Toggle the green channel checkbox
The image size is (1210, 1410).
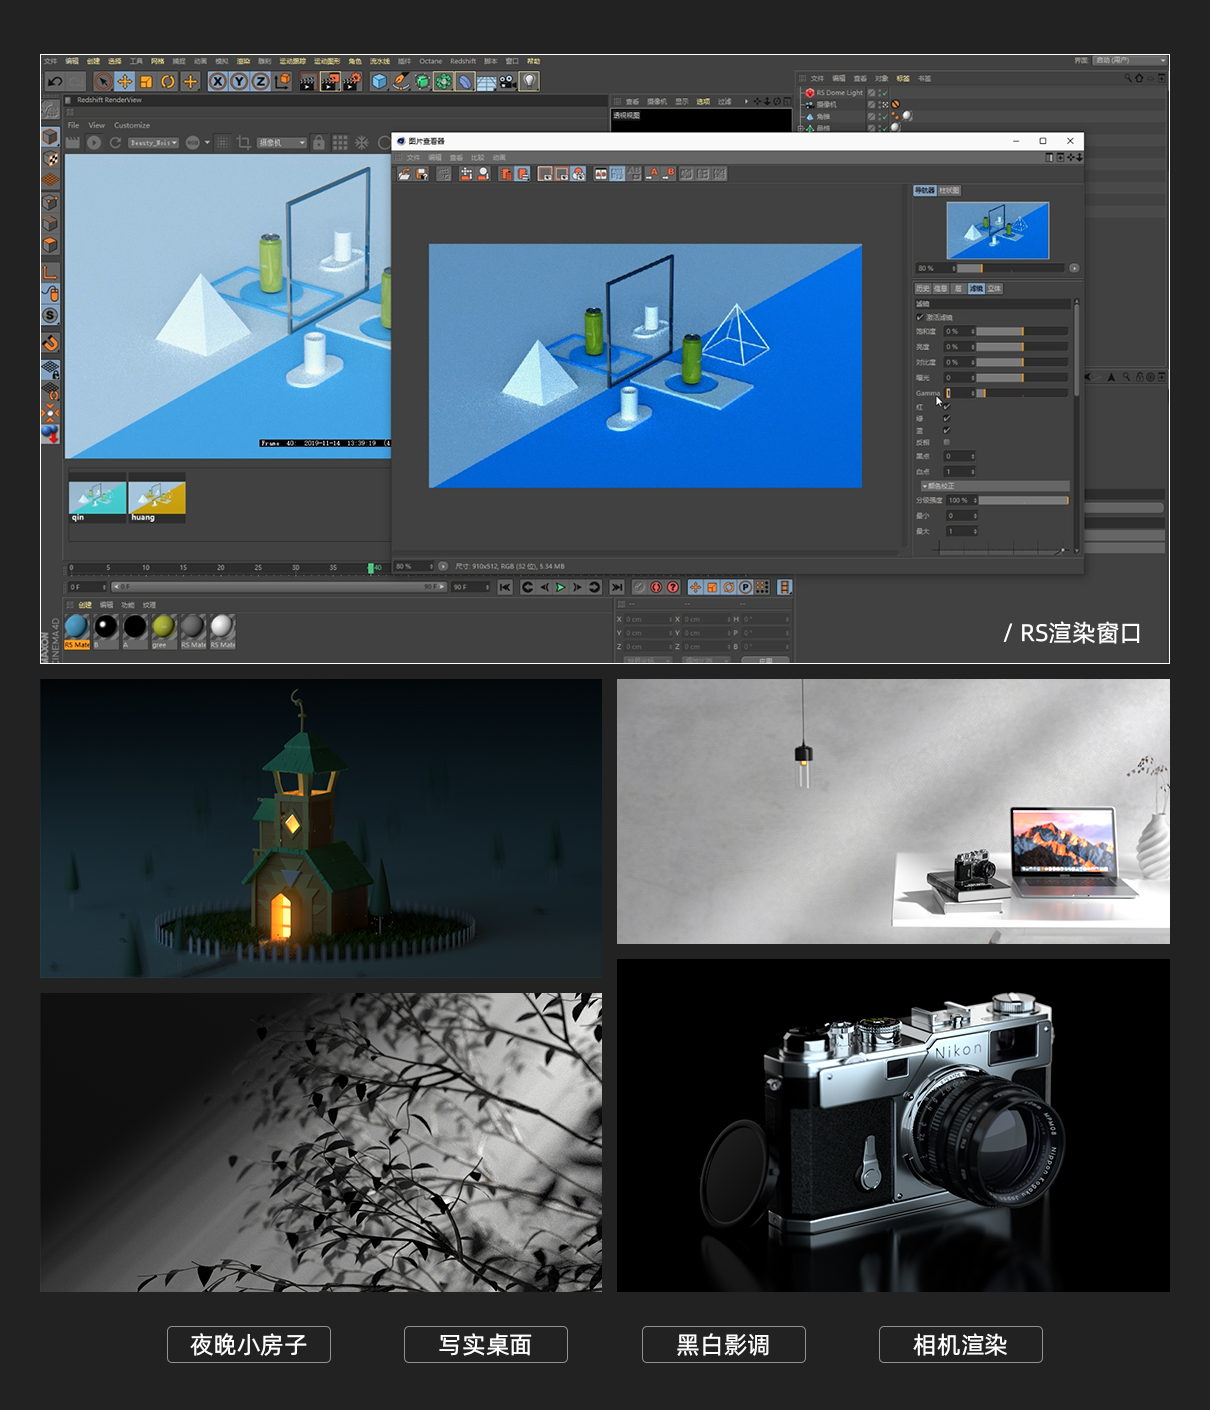[x=947, y=418]
